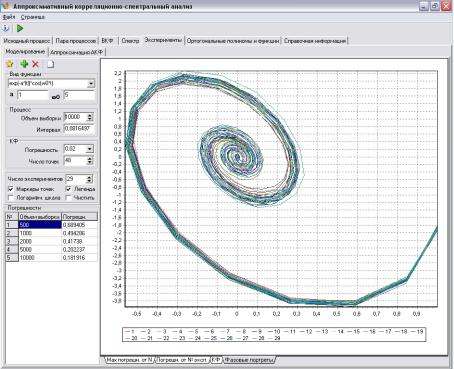Screen dimensions: 454x369
Task: Toggle the Легенда checkbox
Action: [68, 189]
